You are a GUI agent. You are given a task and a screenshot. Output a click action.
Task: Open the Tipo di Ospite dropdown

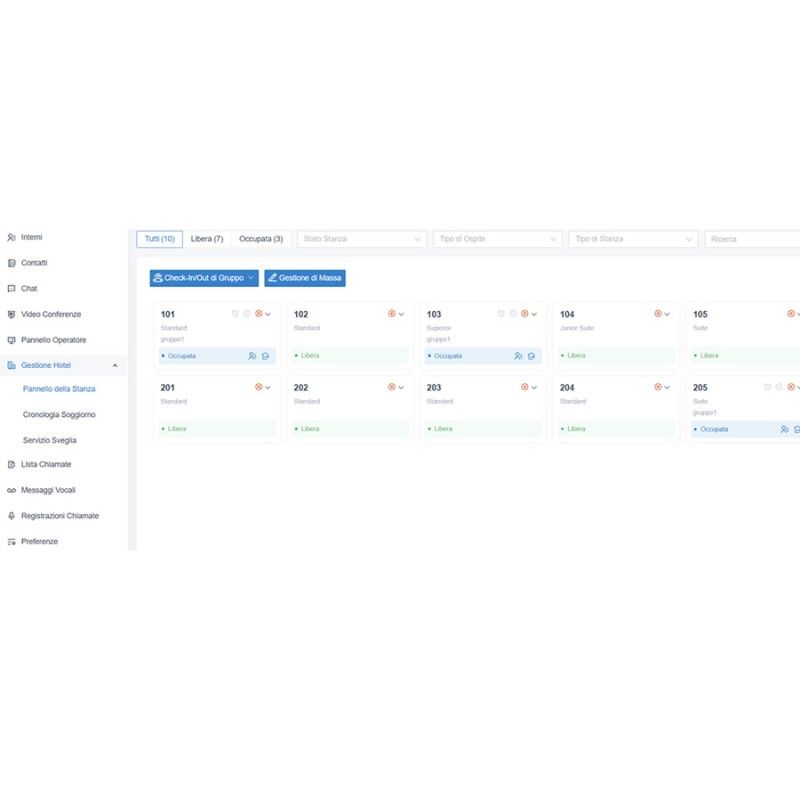pos(497,239)
